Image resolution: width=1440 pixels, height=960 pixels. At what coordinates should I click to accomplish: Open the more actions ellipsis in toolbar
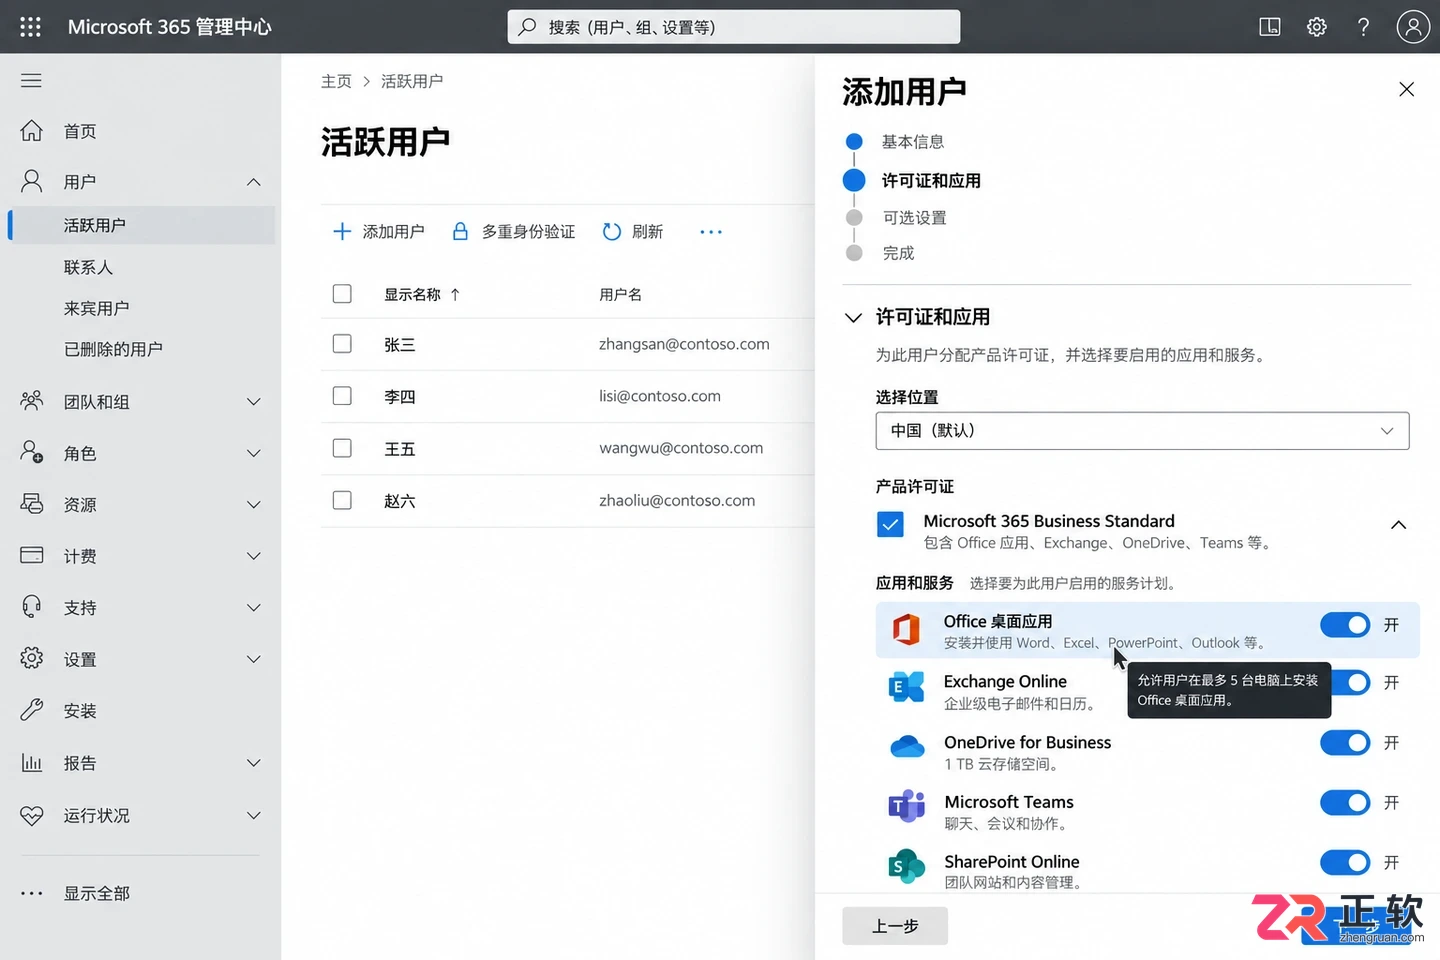pos(711,232)
